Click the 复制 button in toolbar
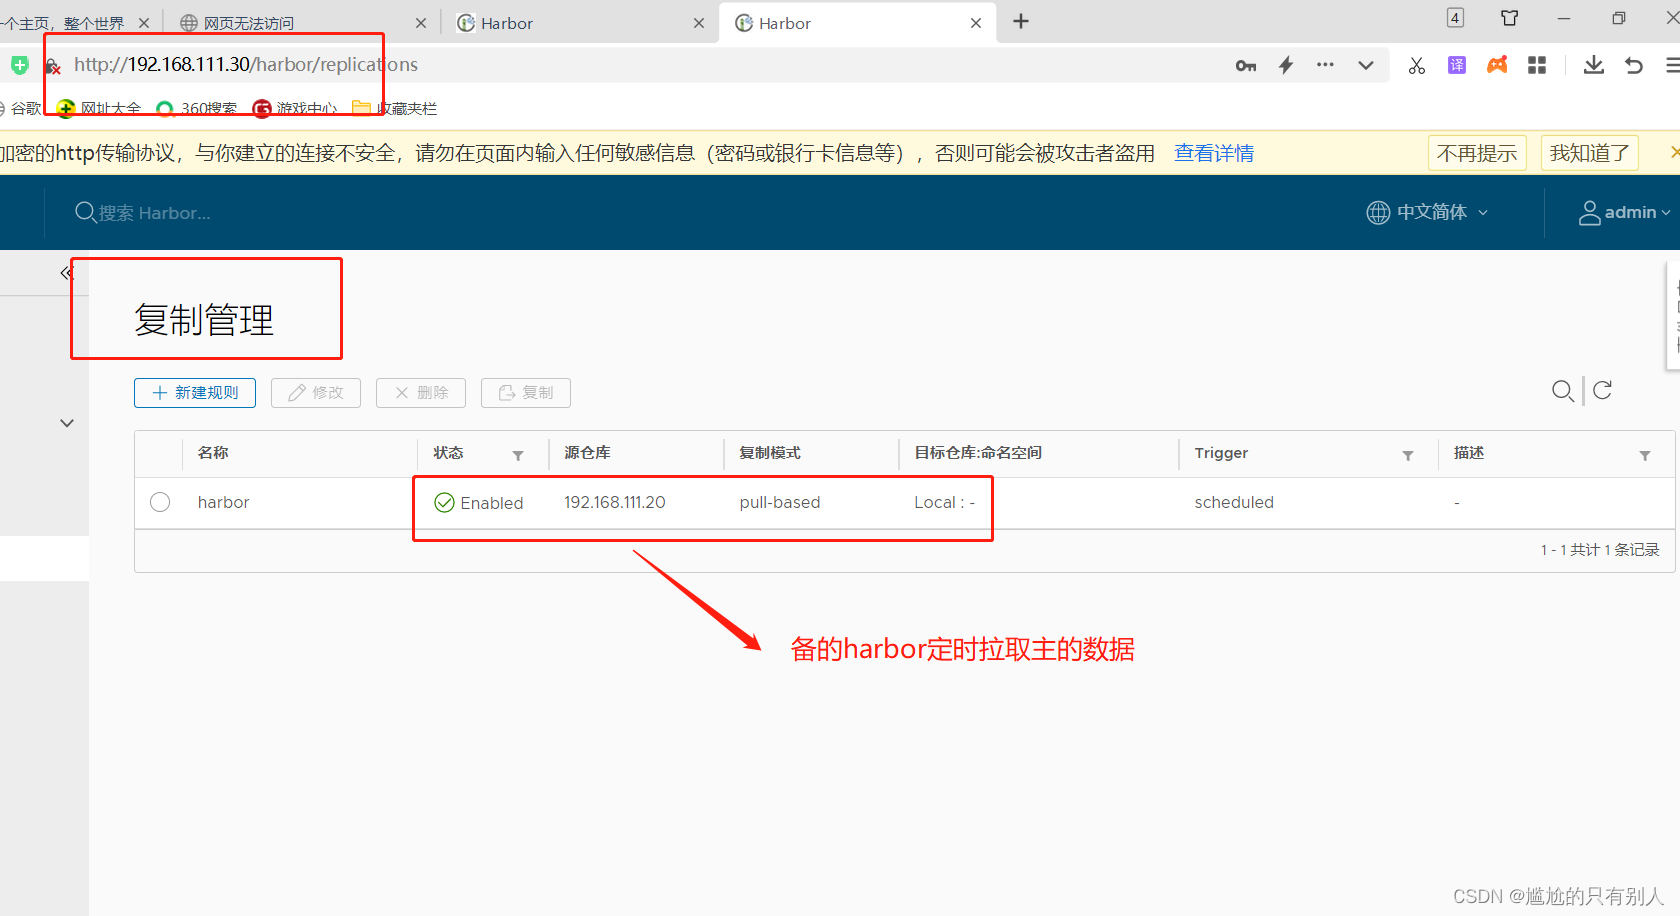The height and width of the screenshot is (916, 1680). coord(526,393)
